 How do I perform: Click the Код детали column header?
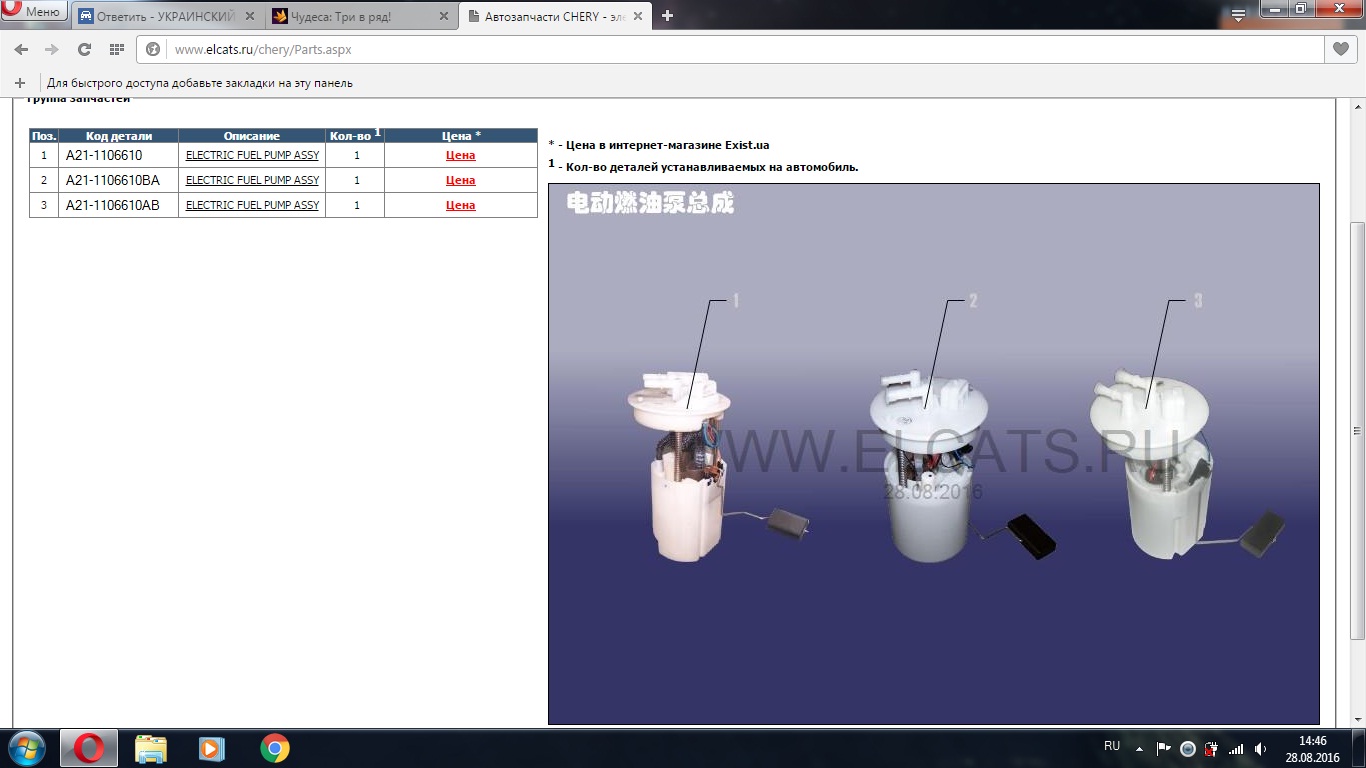point(118,135)
